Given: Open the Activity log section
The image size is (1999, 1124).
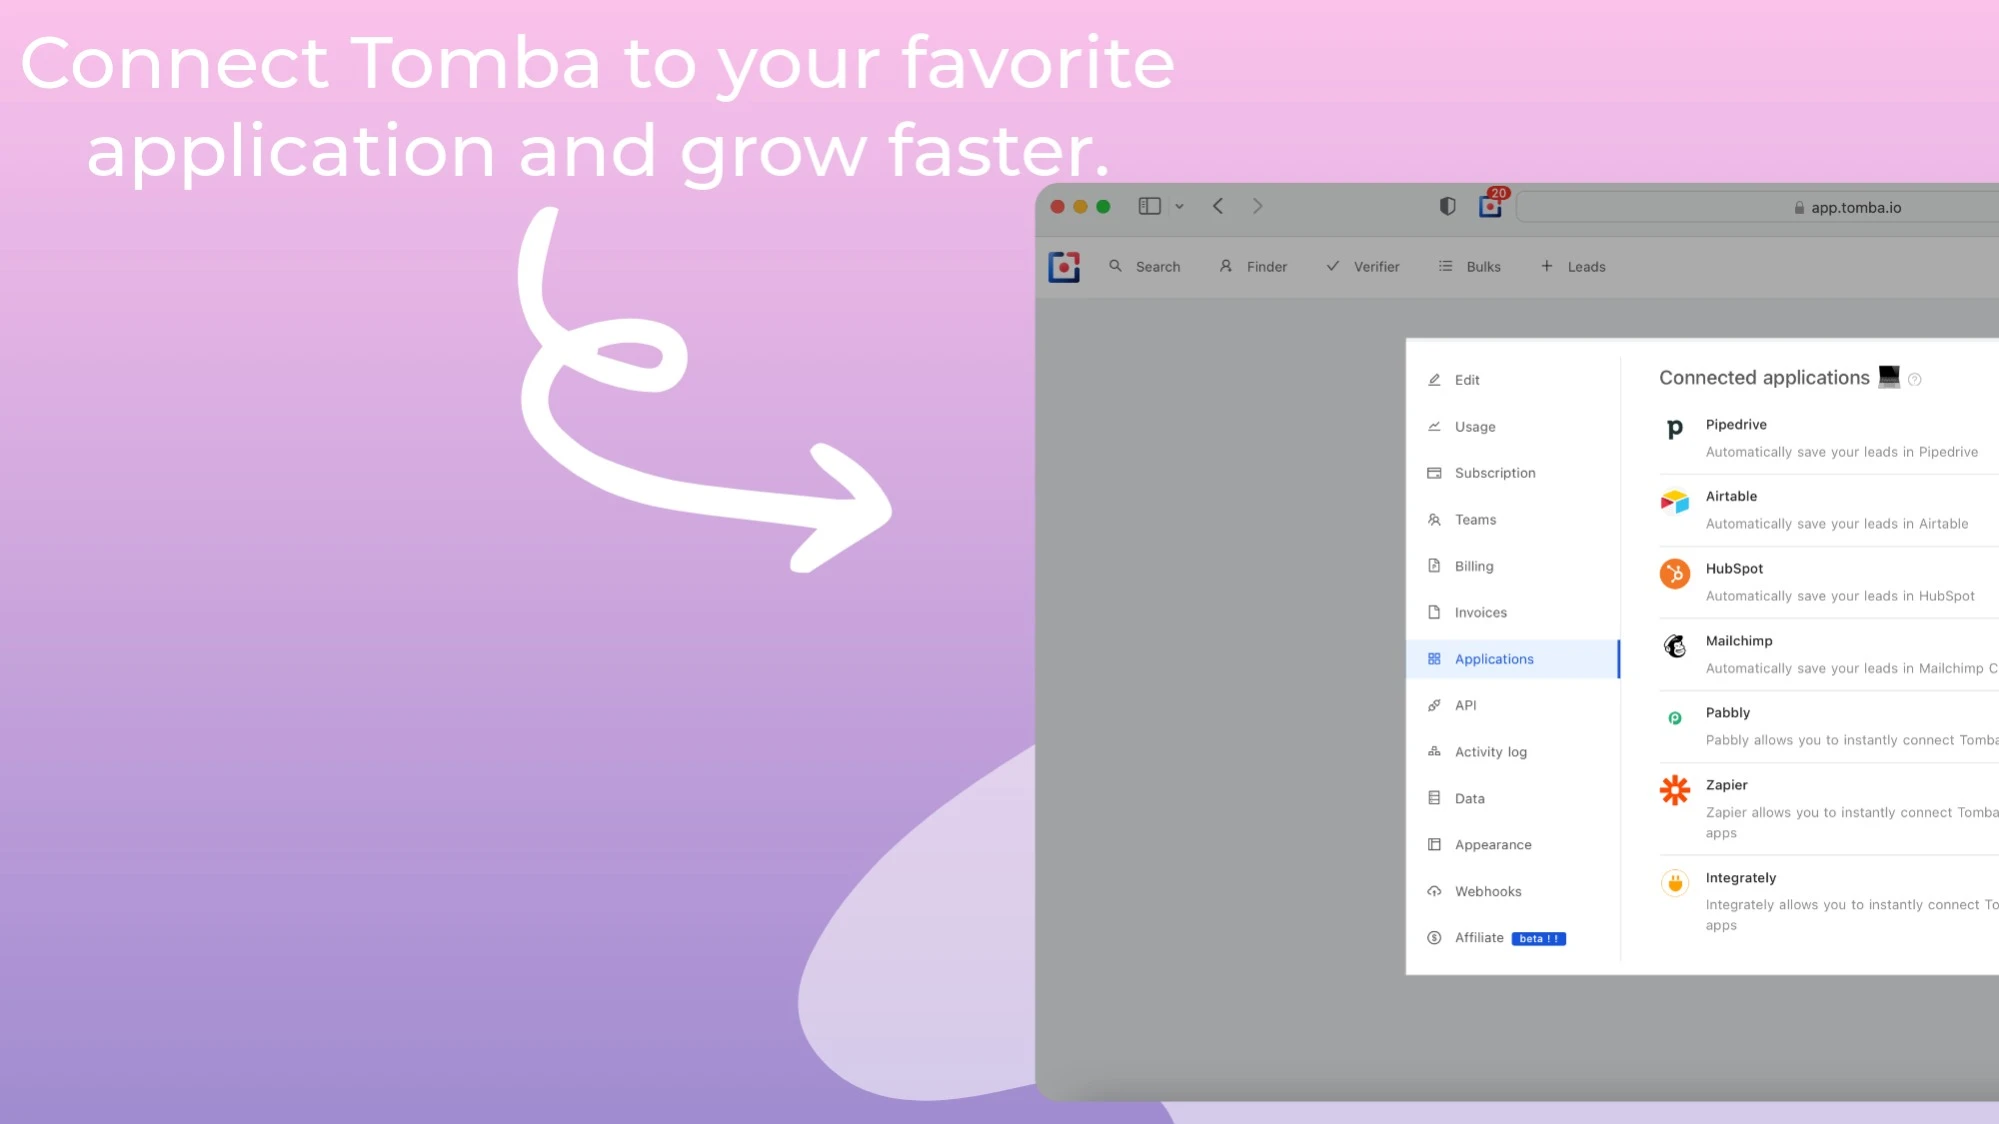Looking at the screenshot, I should tap(1490, 751).
